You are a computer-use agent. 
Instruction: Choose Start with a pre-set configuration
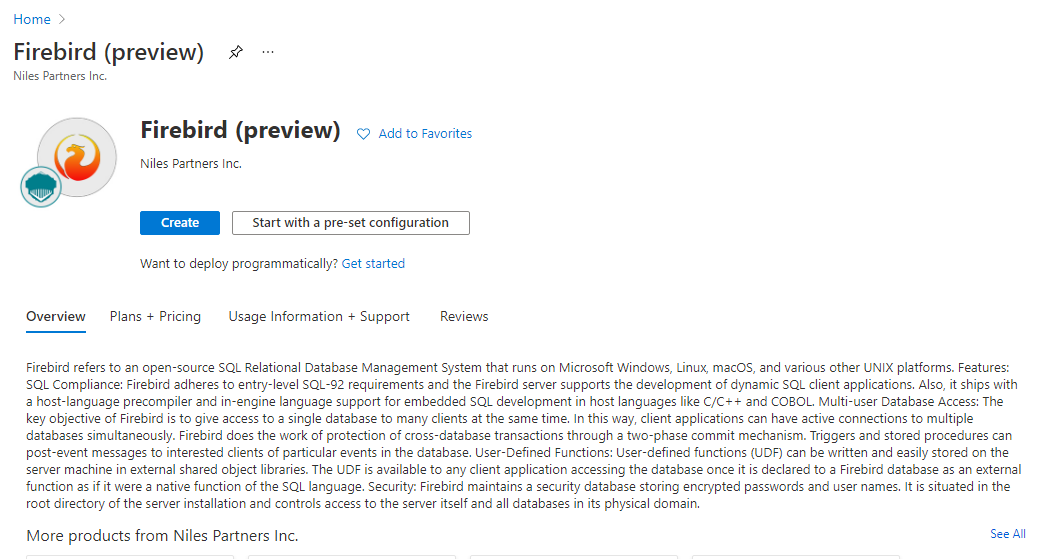click(x=350, y=223)
